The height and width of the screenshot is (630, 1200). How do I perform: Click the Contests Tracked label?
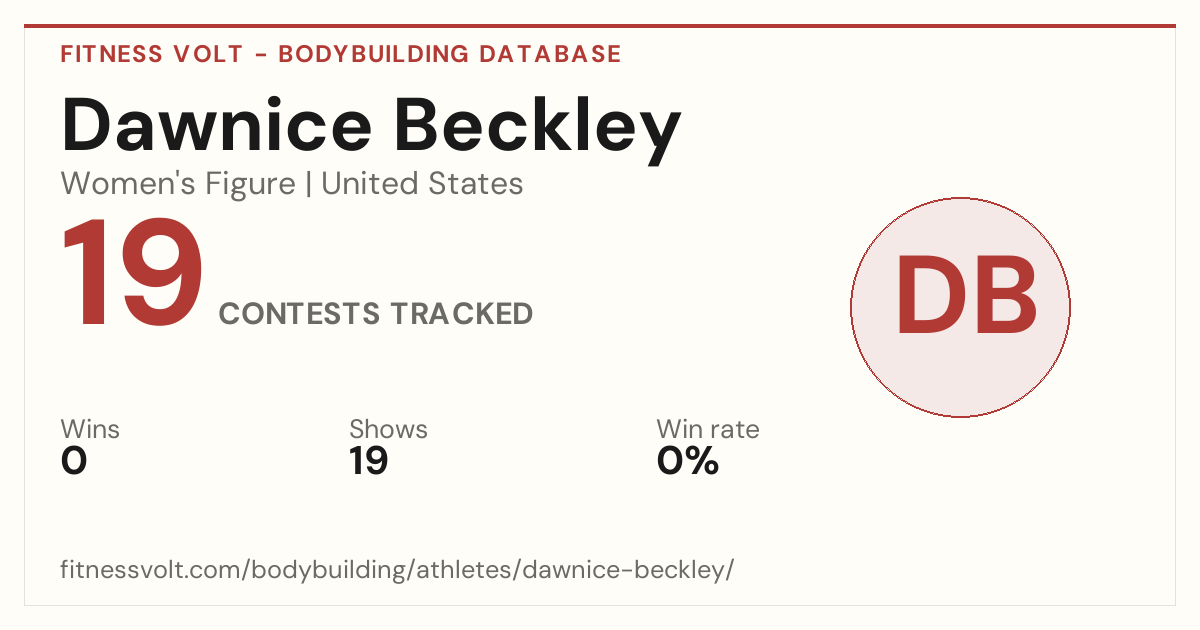(x=376, y=314)
